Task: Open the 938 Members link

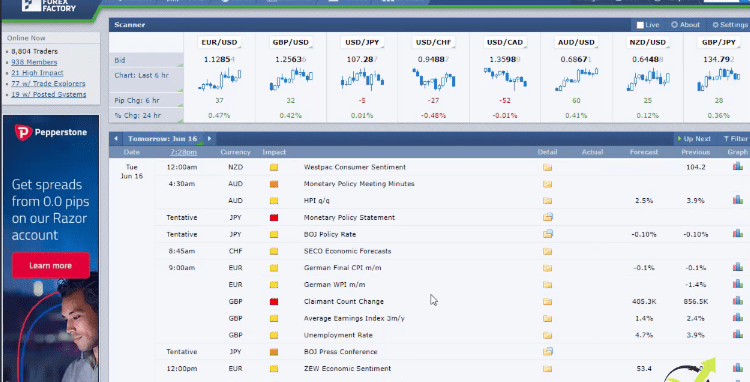Action: (x=34, y=62)
